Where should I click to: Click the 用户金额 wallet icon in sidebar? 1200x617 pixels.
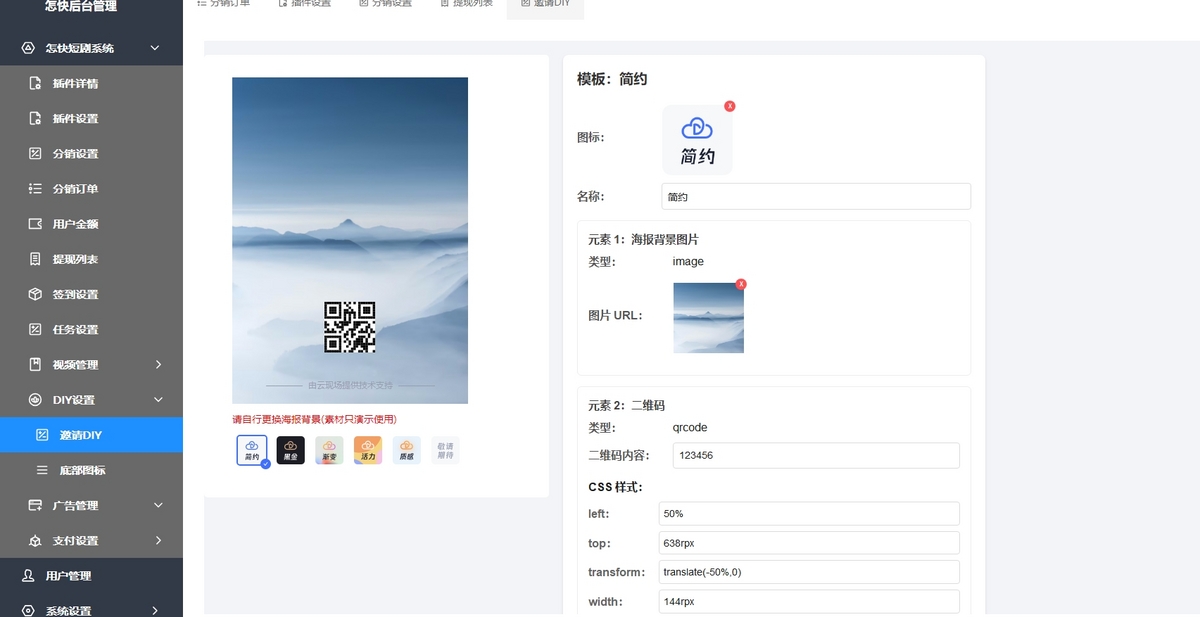point(35,224)
